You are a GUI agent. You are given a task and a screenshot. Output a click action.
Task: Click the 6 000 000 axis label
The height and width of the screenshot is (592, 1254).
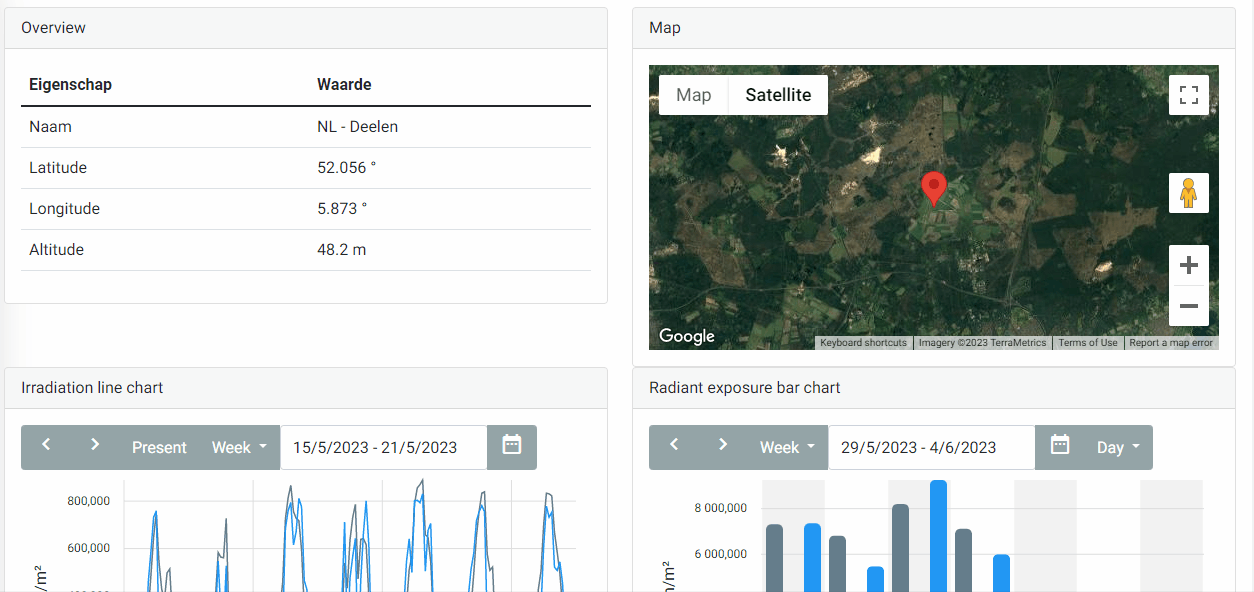pos(720,555)
